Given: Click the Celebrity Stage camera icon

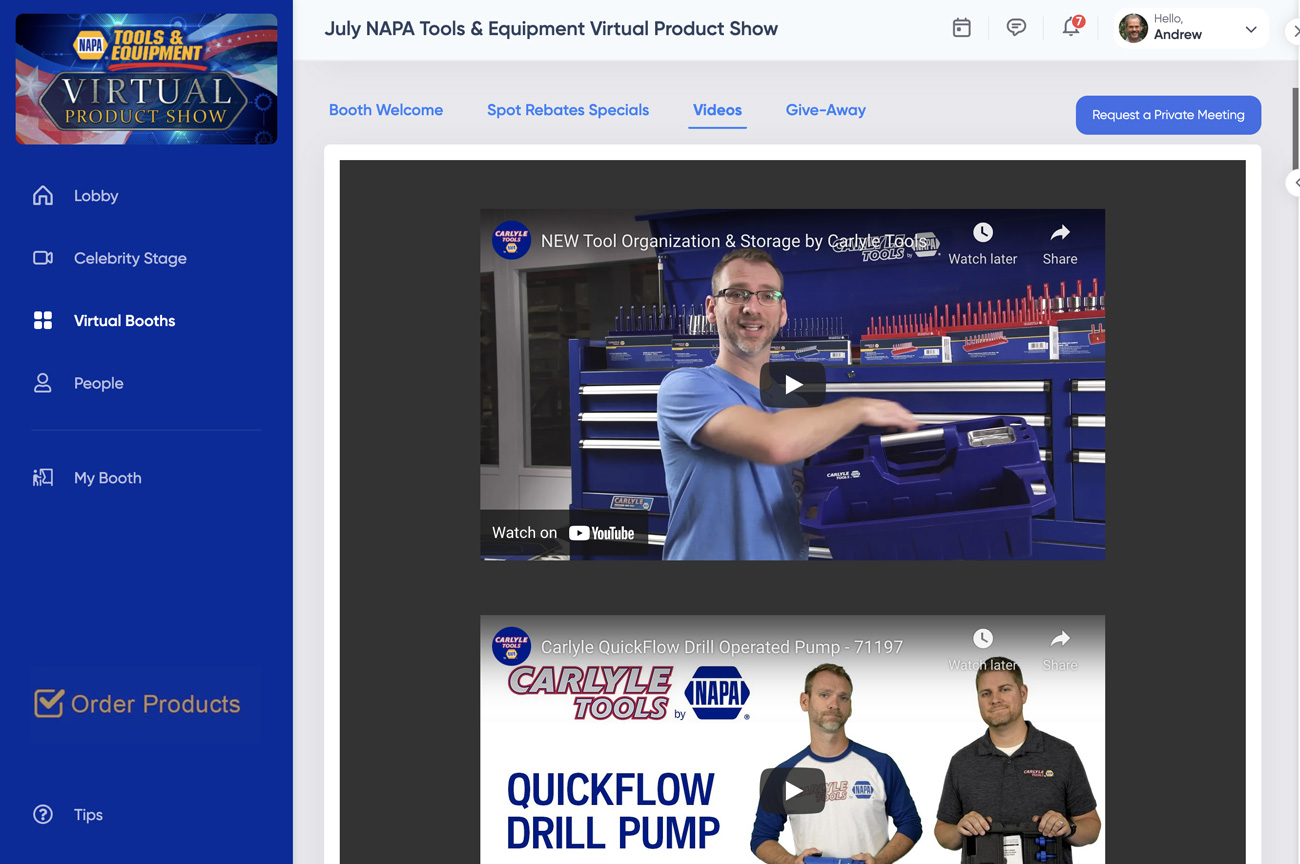Looking at the screenshot, I should (x=43, y=258).
